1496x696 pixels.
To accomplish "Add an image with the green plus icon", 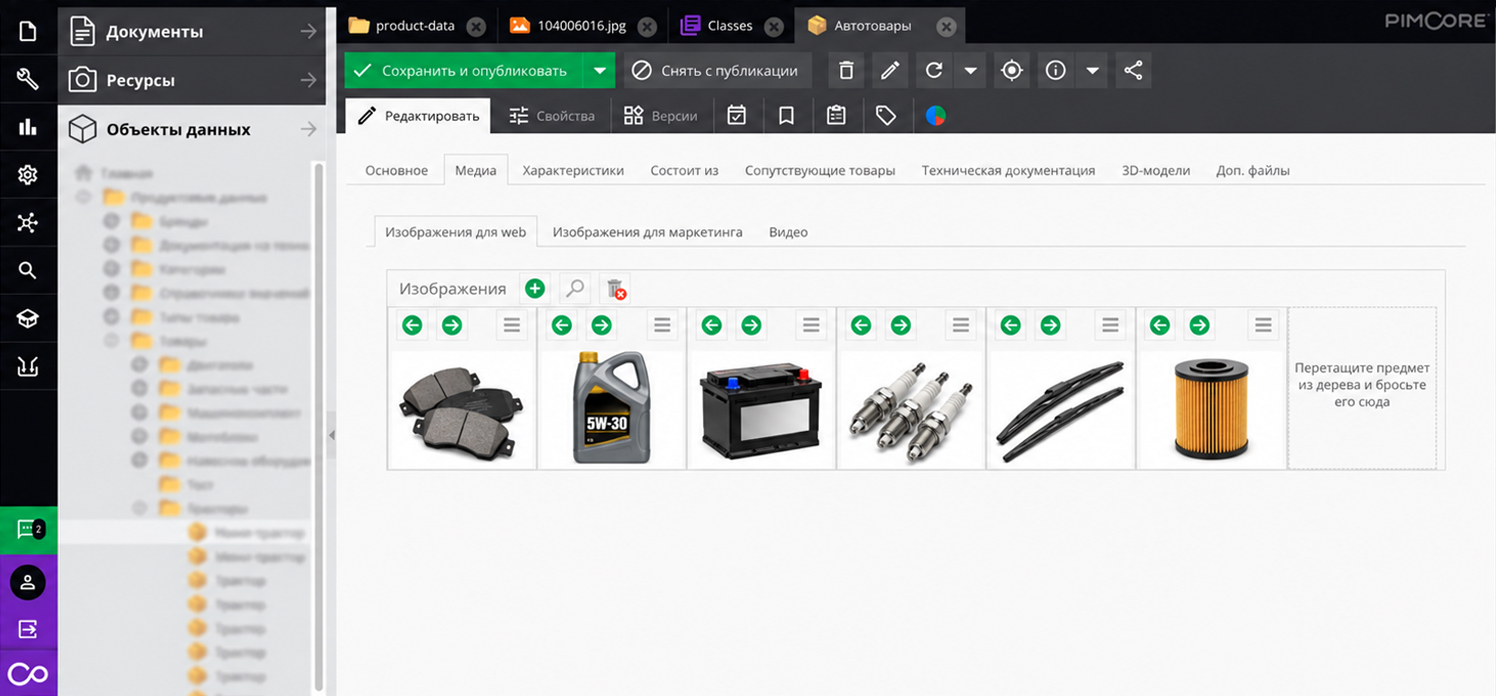I will point(535,289).
